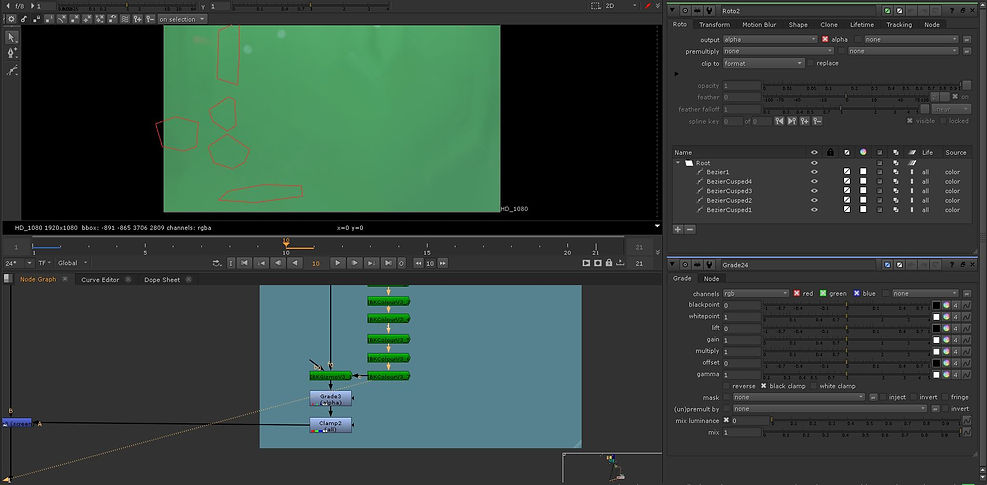Viewport: 987px width, 485px height.
Task: Open Grade24 channels rgb dropdown
Action: point(755,294)
